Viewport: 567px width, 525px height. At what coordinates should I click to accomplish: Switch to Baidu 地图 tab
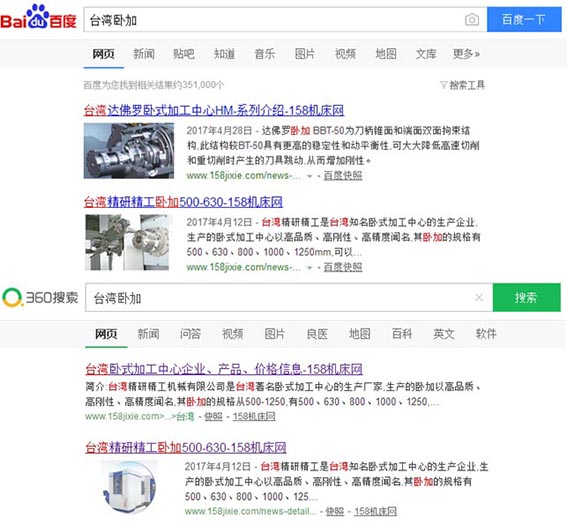tap(385, 54)
